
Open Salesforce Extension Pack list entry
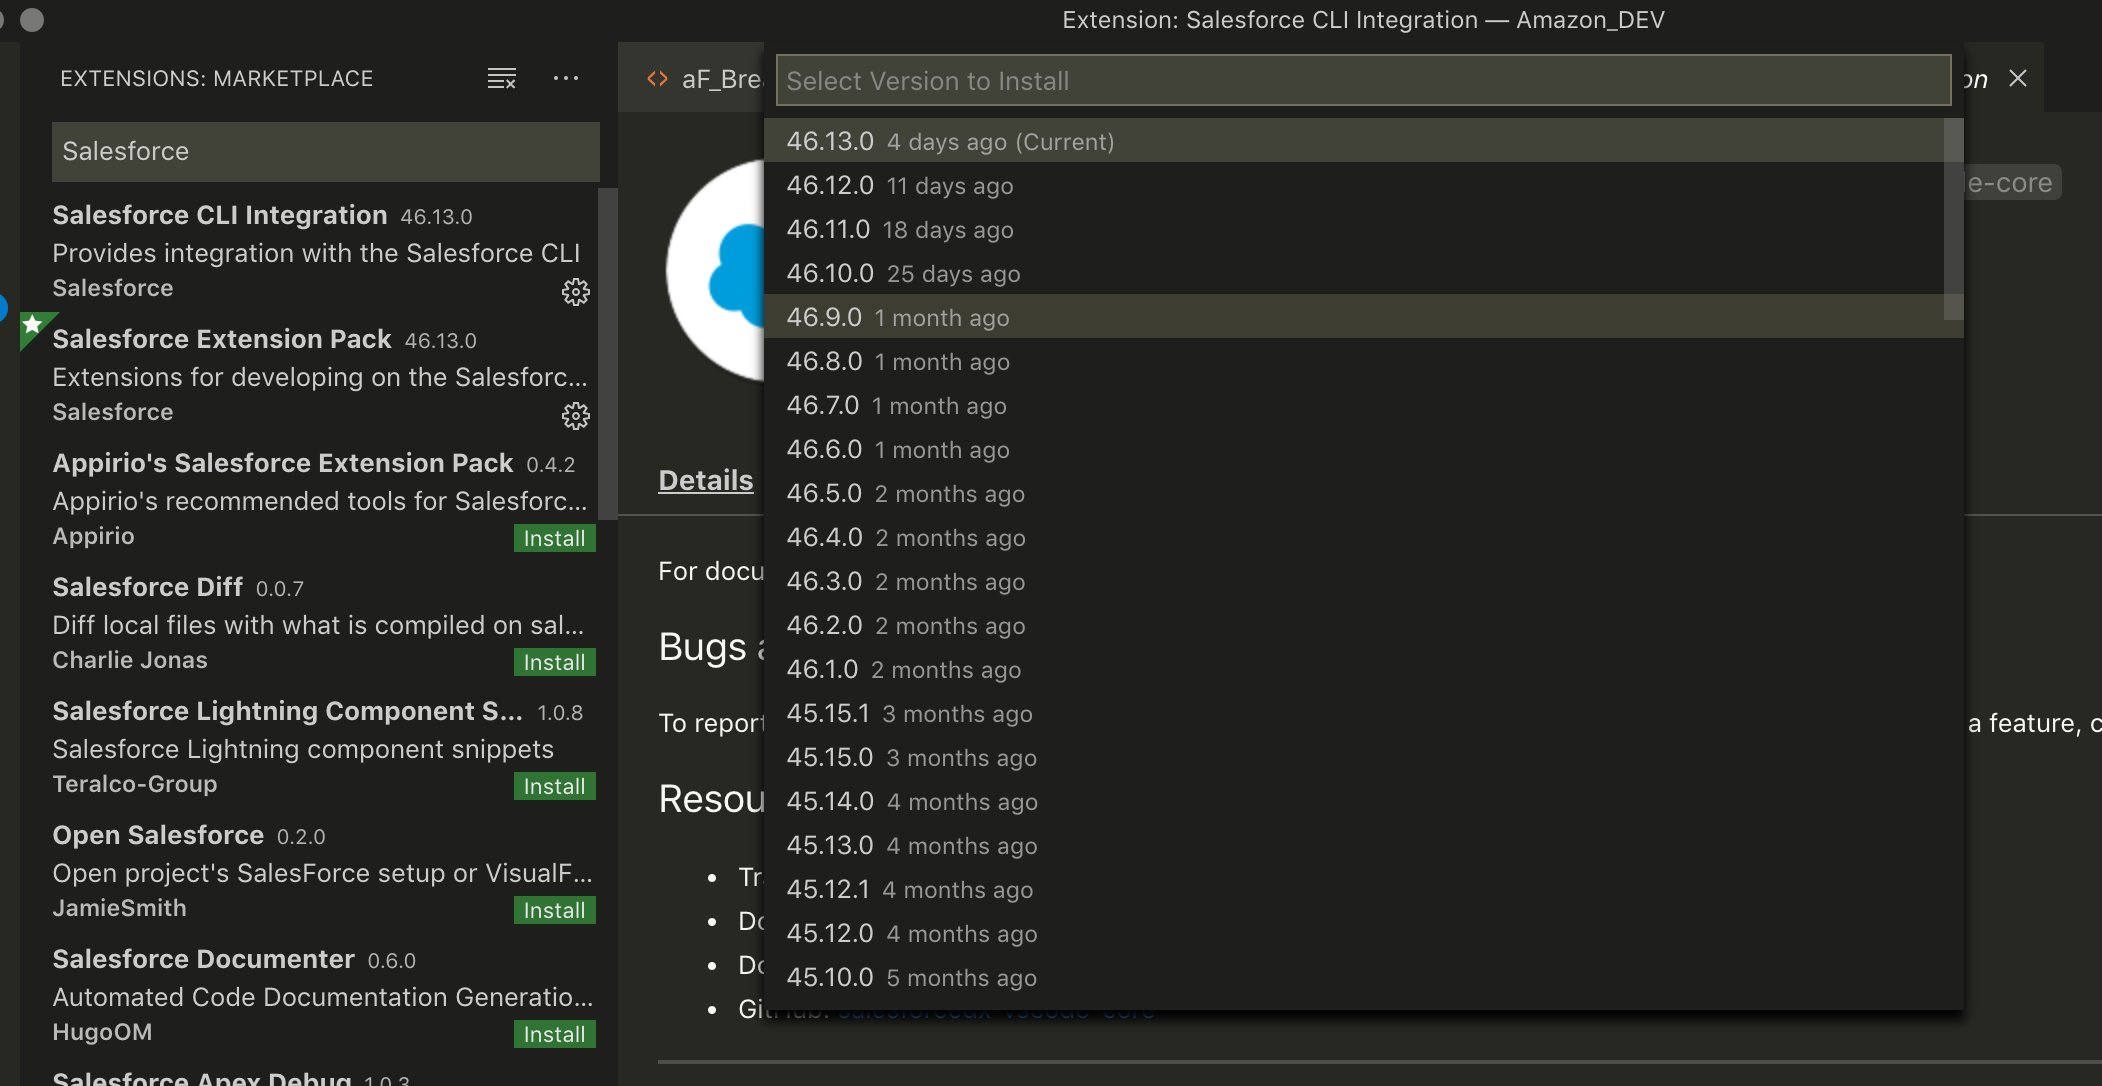(x=310, y=376)
